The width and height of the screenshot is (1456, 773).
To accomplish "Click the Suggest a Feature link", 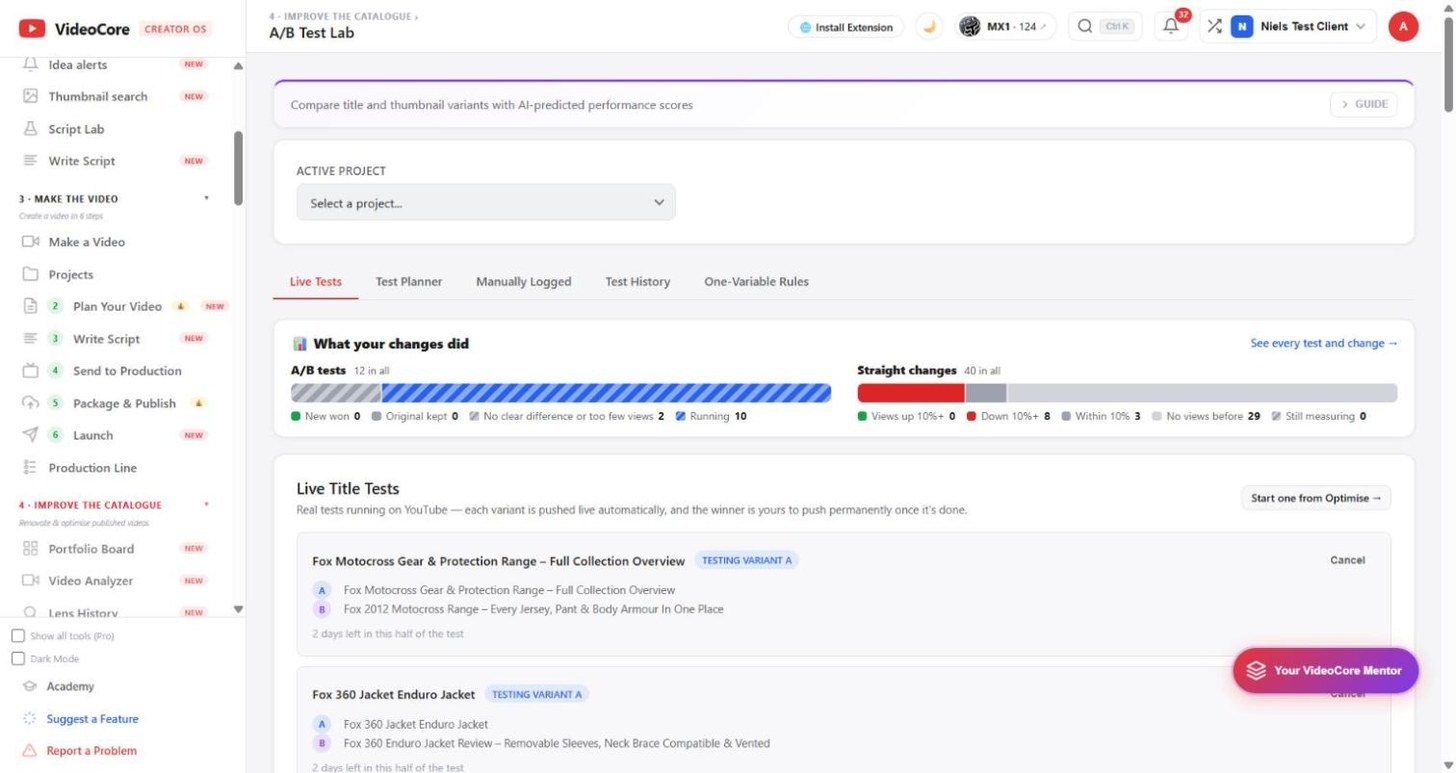I will point(92,719).
